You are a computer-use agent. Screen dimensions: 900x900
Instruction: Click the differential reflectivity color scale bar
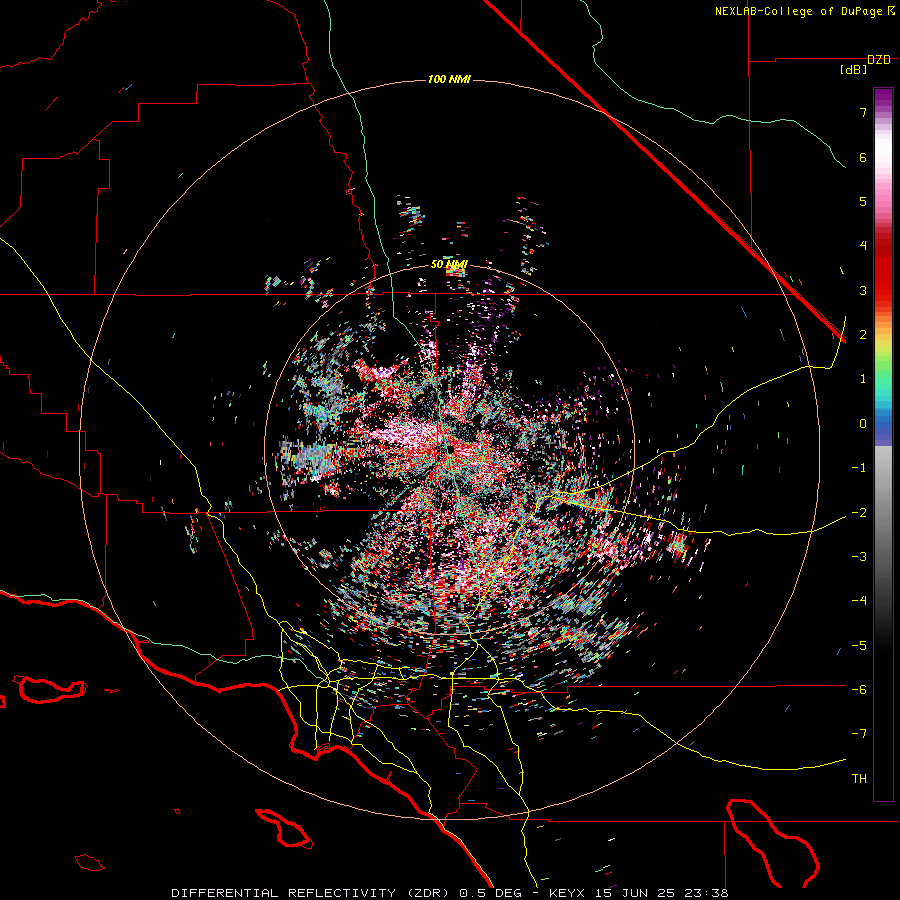tap(883, 444)
